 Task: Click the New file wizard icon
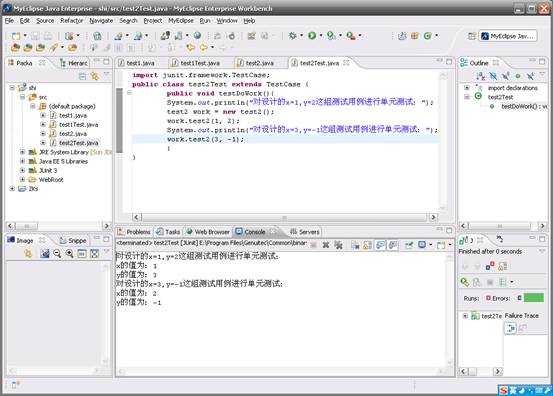(x=16, y=36)
